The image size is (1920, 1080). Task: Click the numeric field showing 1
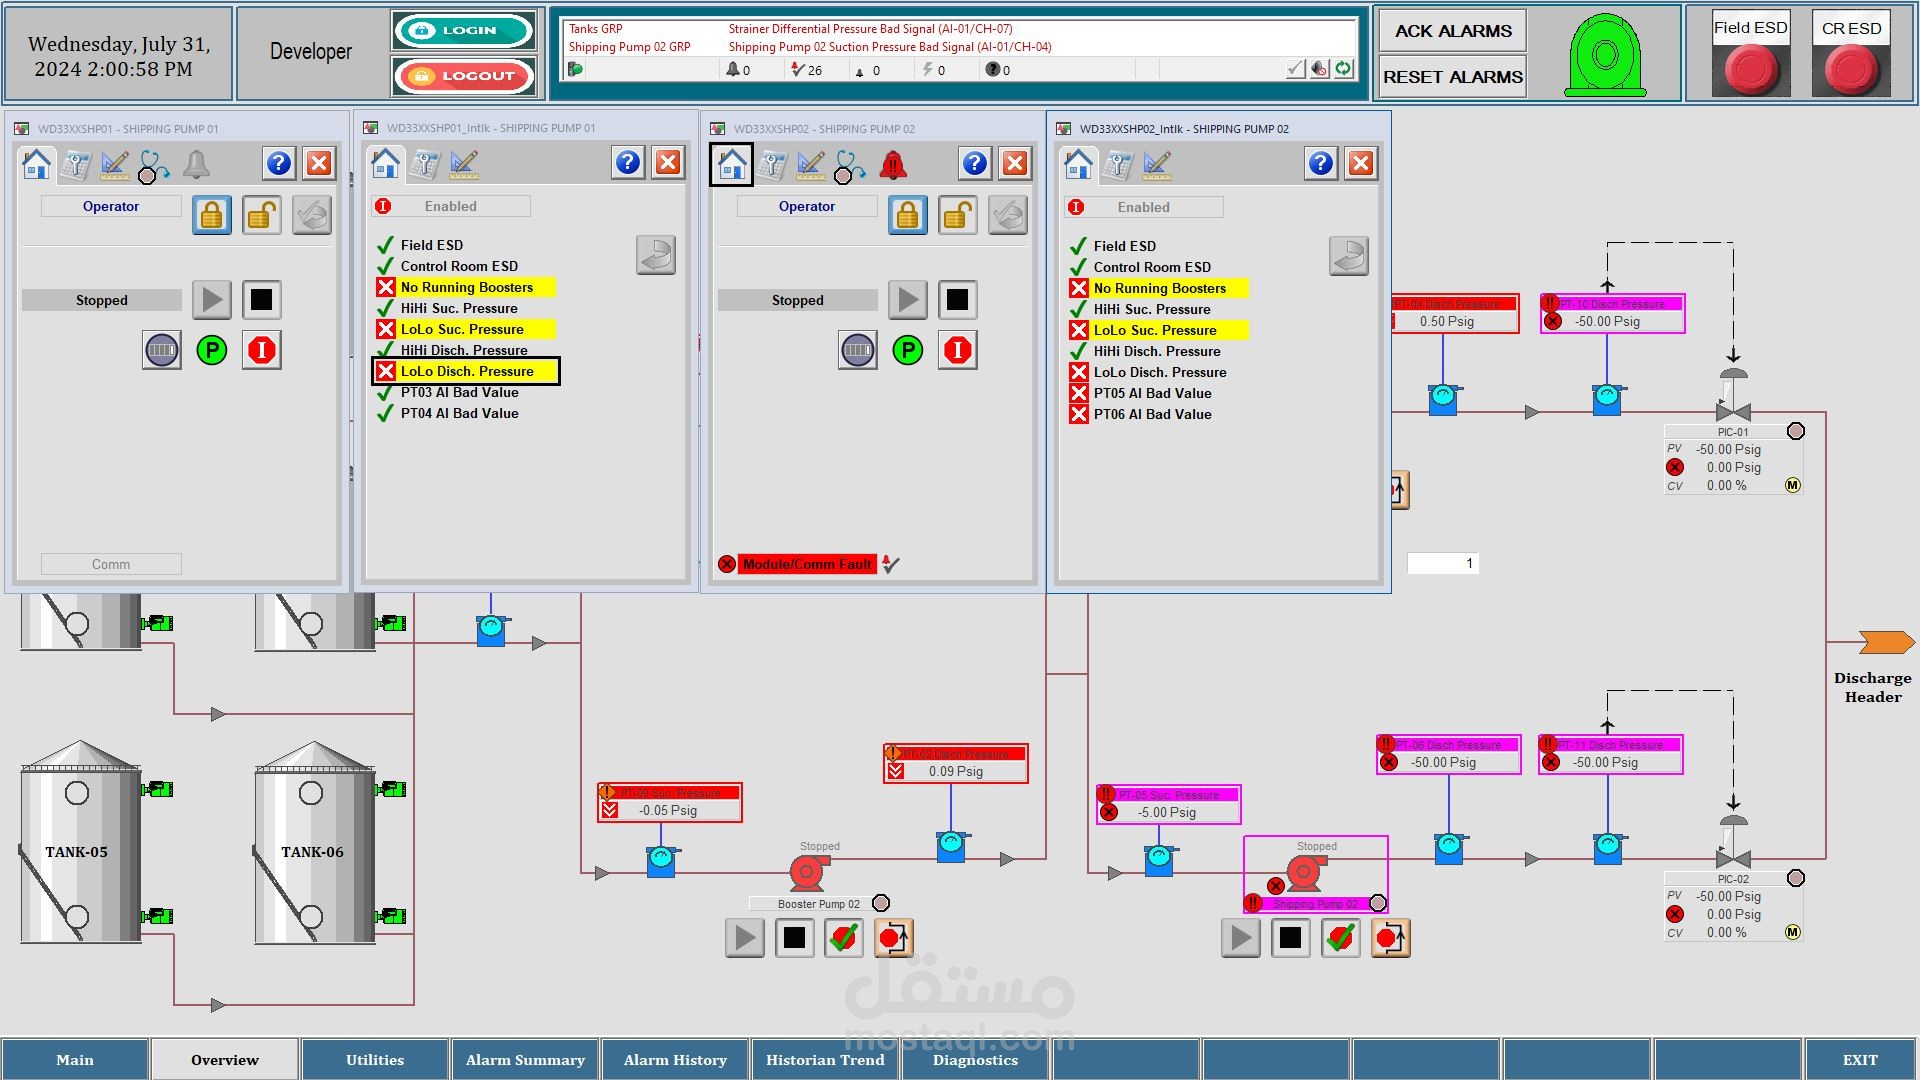1442,563
